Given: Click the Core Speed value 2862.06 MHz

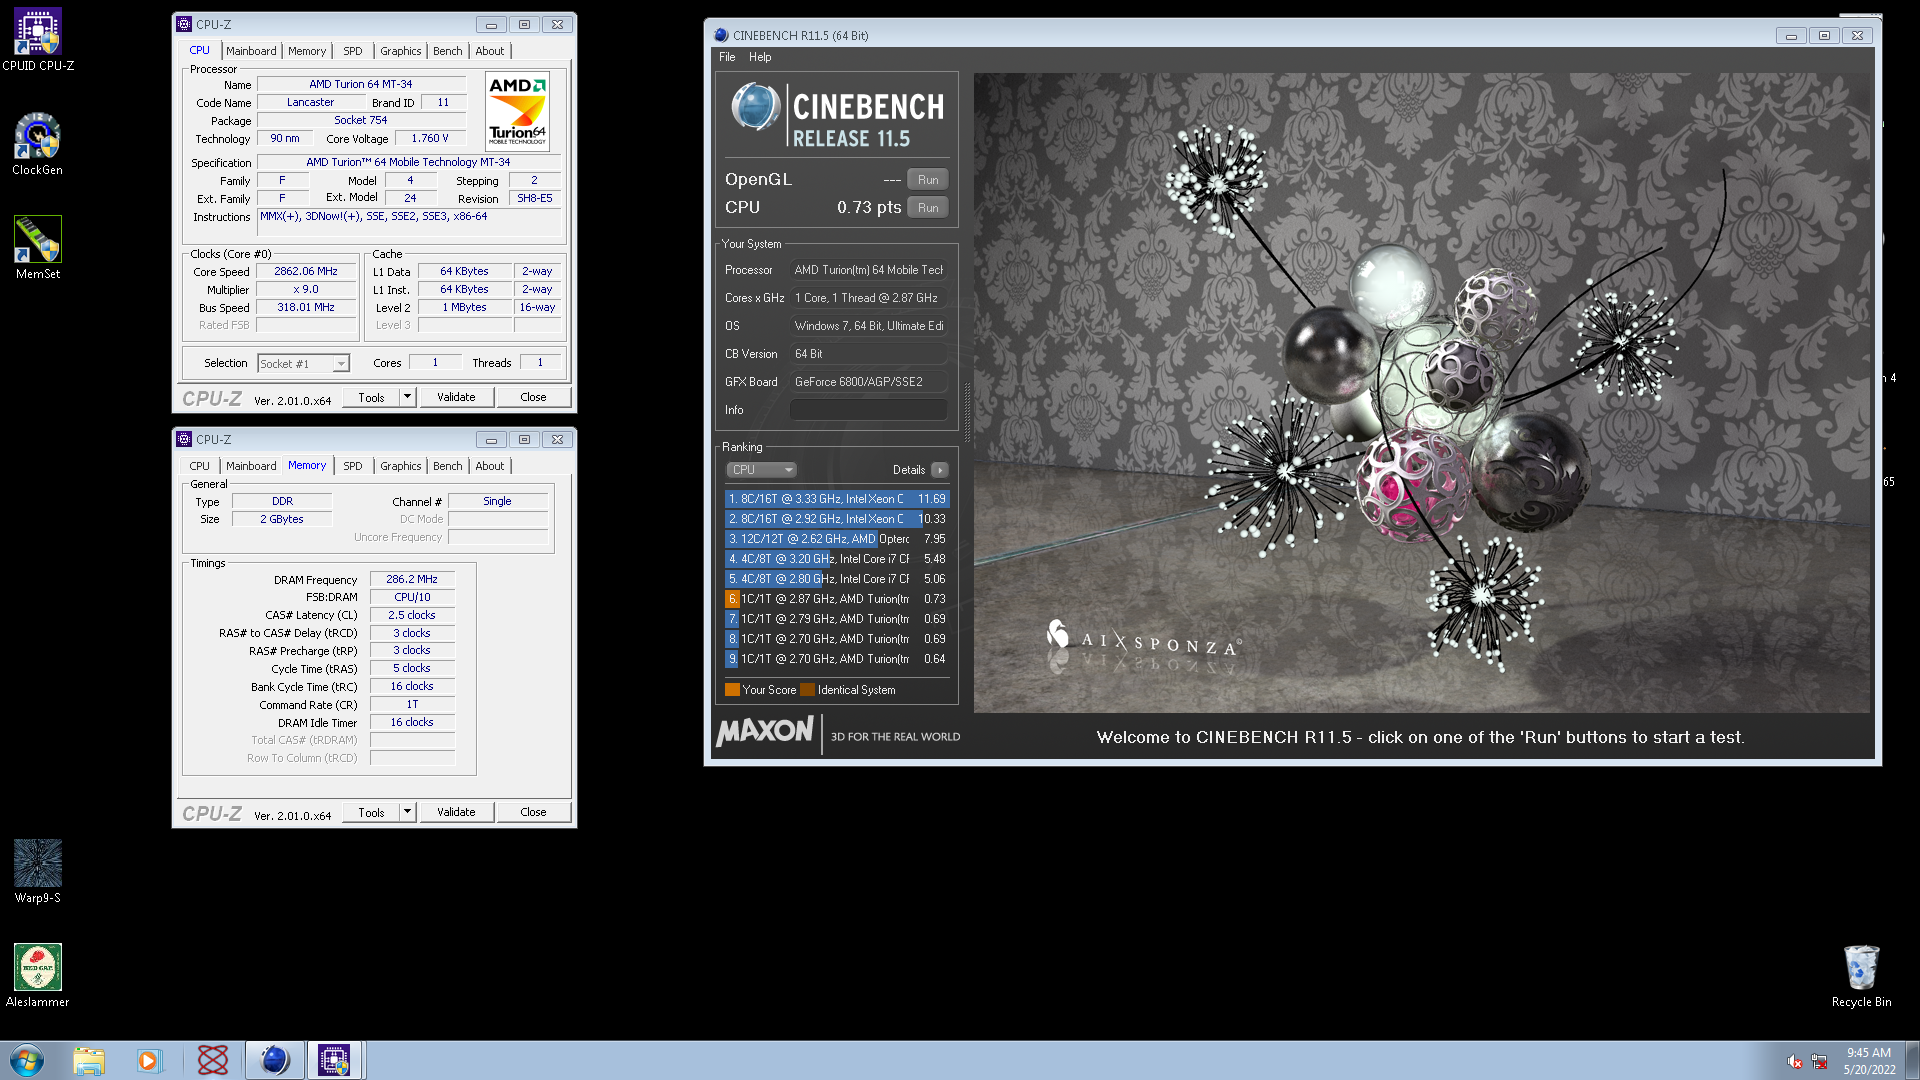Looking at the screenshot, I should (x=306, y=272).
